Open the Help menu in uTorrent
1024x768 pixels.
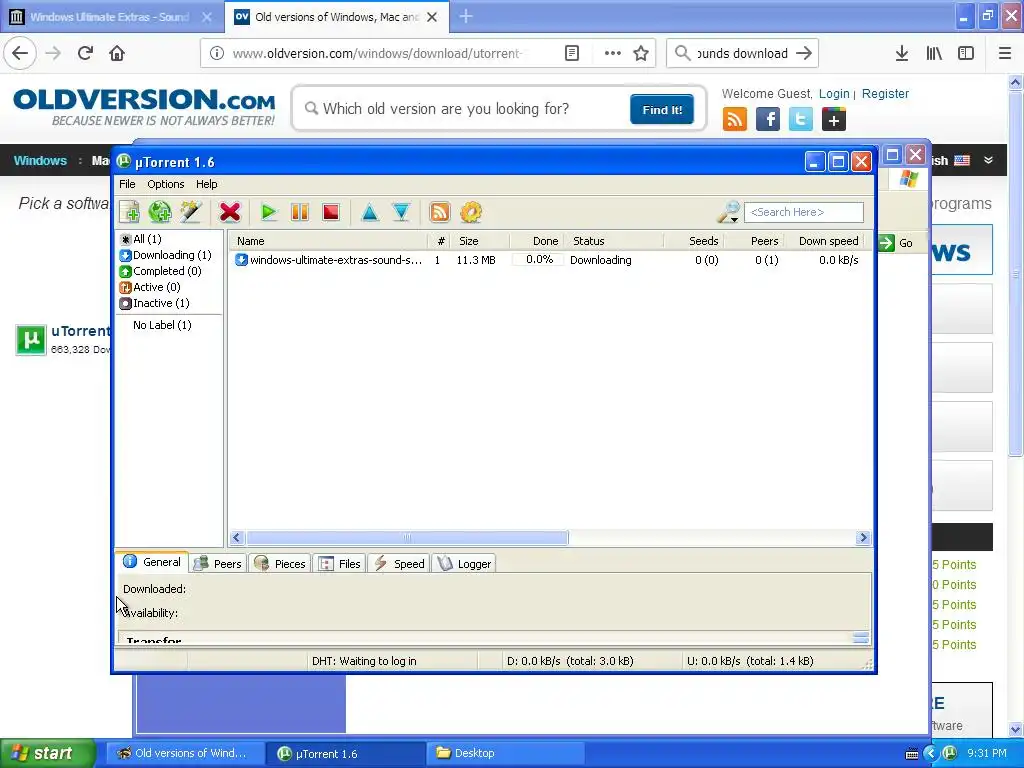pos(206,184)
